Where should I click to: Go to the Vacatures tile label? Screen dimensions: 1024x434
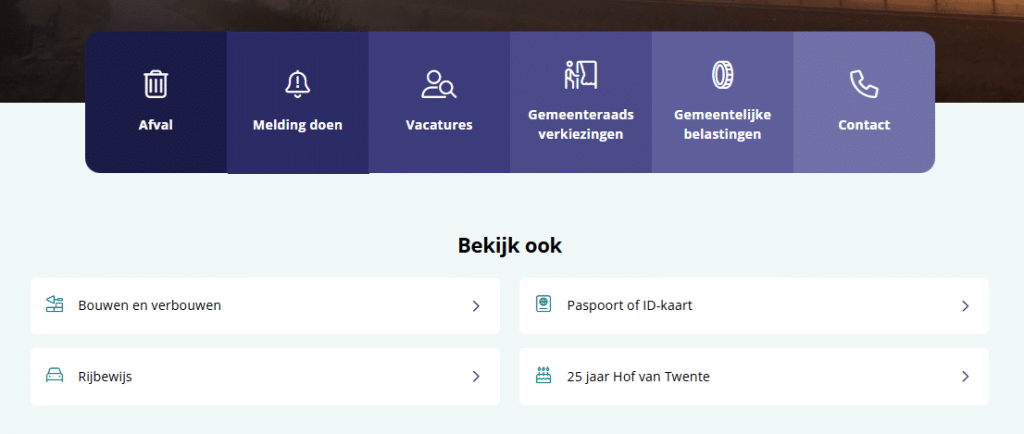click(439, 125)
